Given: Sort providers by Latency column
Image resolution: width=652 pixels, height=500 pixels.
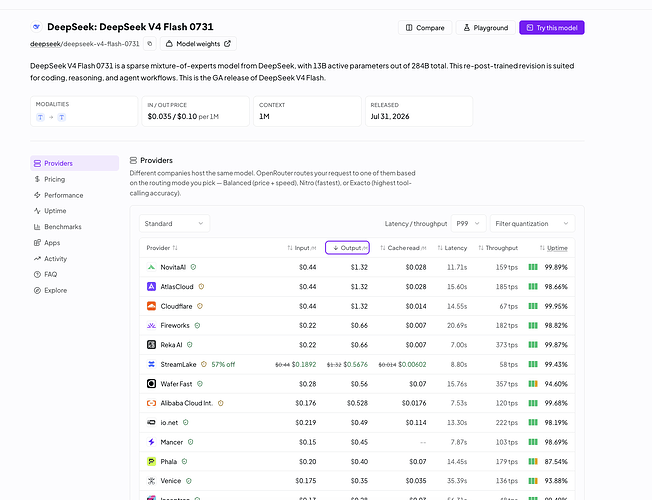Looking at the screenshot, I should click(452, 248).
